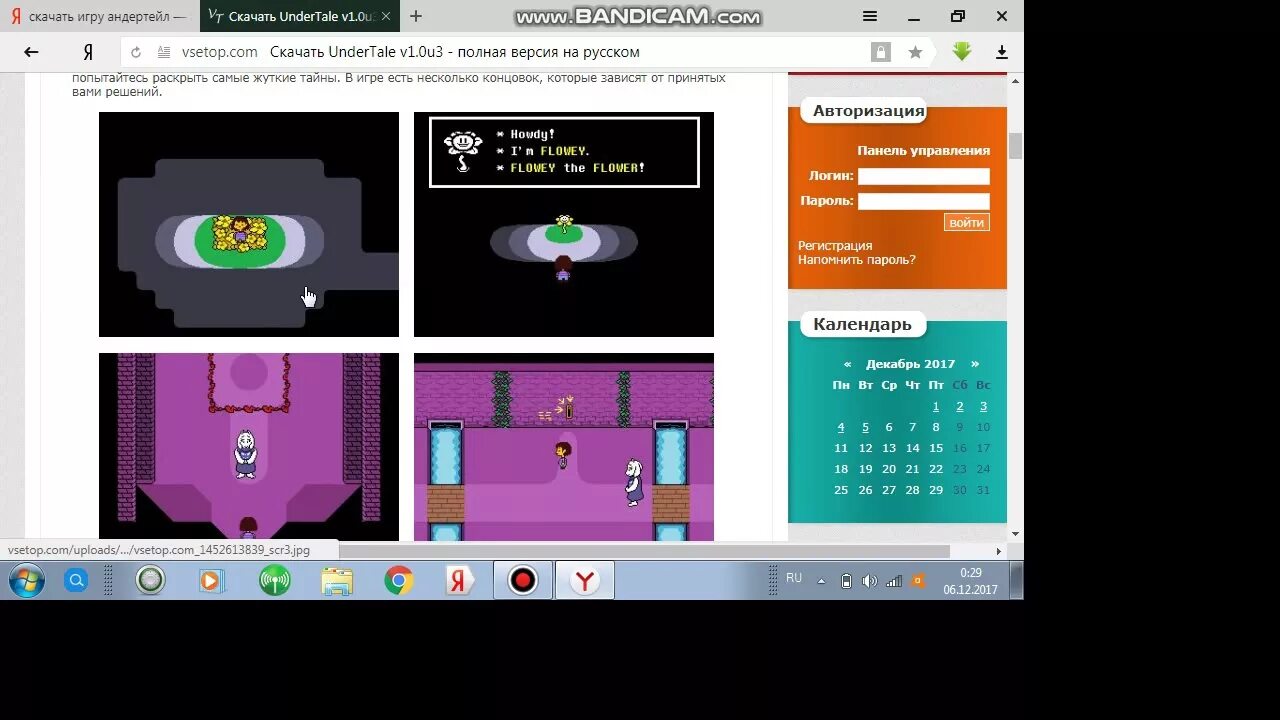Open Windows Explorer from the taskbar
Screen dimensions: 1280x720
coord(337,581)
